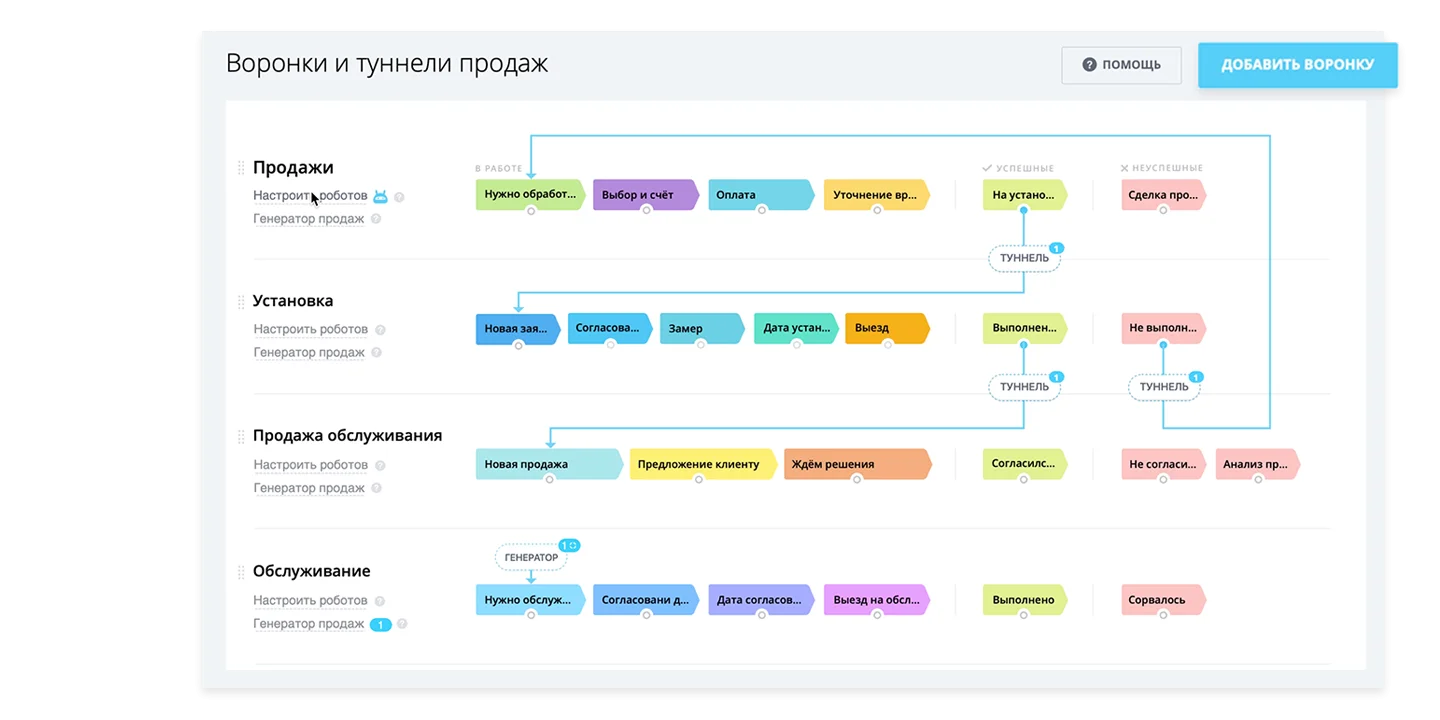This screenshot has width=1440, height=720.
Task: Click help icon beside Продажи Настроить роботов
Action: pyautogui.click(x=399, y=197)
